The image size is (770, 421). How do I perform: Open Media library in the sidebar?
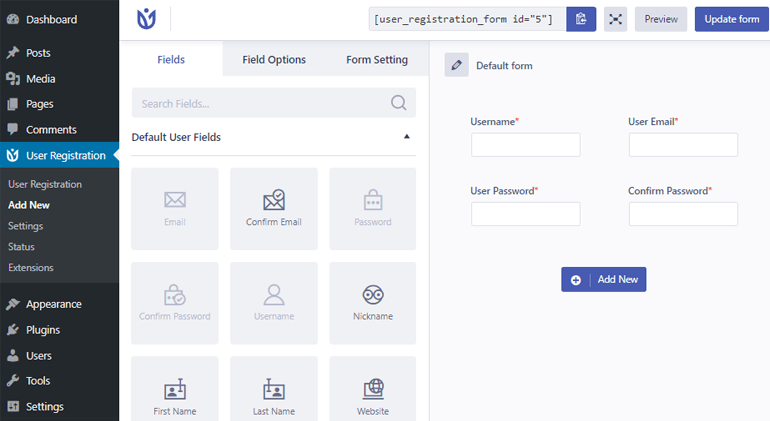click(x=59, y=79)
